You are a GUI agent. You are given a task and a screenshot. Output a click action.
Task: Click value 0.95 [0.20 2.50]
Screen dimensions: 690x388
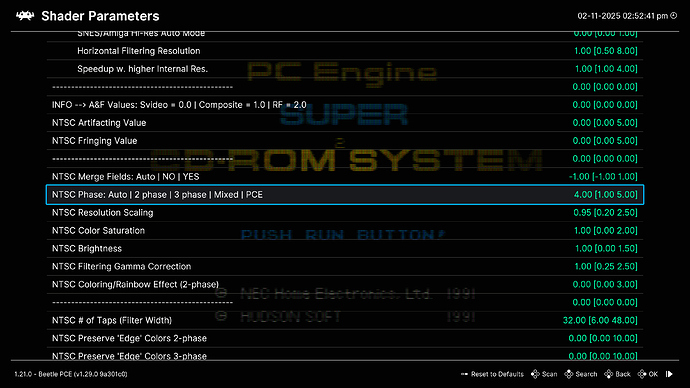[605, 212]
